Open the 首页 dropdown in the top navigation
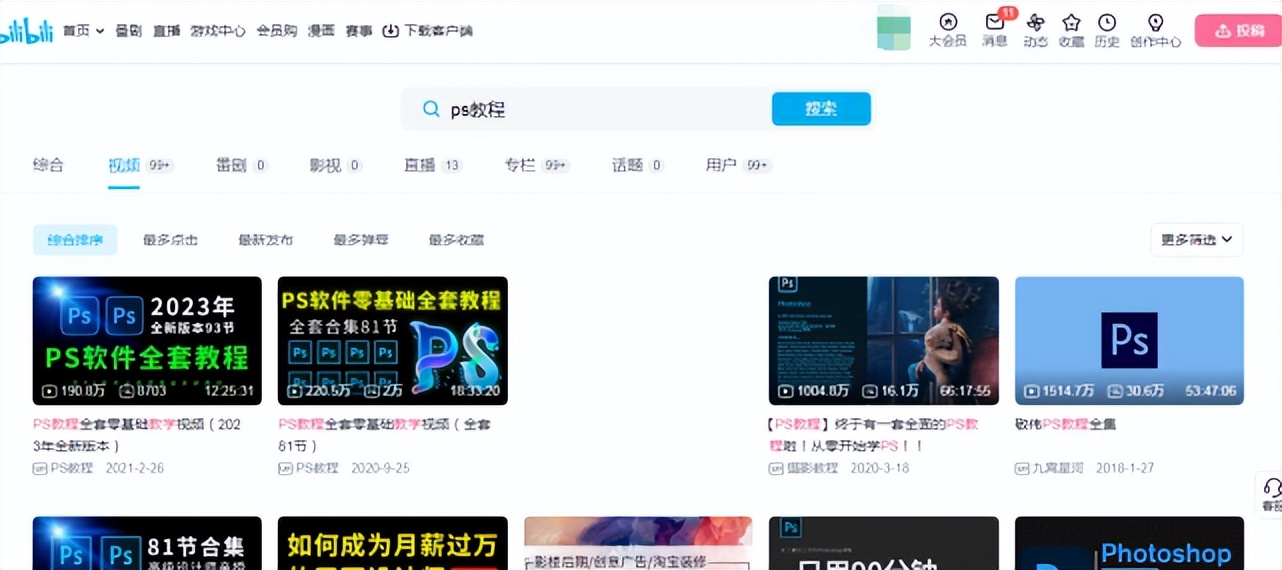Screen dimensions: 1282x570 [x=83, y=31]
